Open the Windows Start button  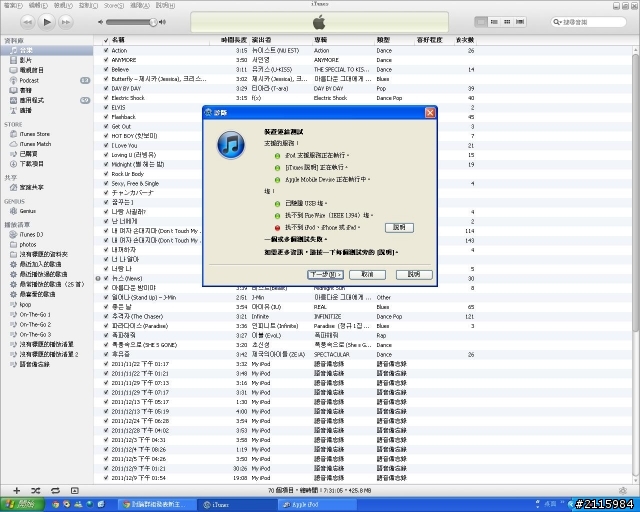pyautogui.click(x=22, y=505)
